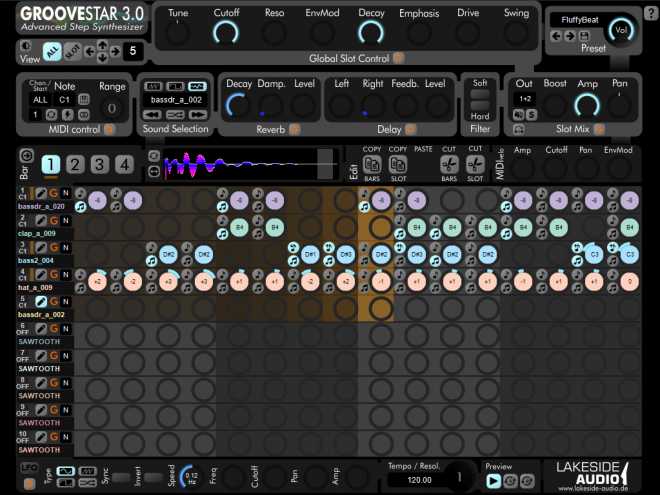Toggle the Reverb section orange enable button
Image resolution: width=660 pixels, height=495 pixels.
point(295,130)
